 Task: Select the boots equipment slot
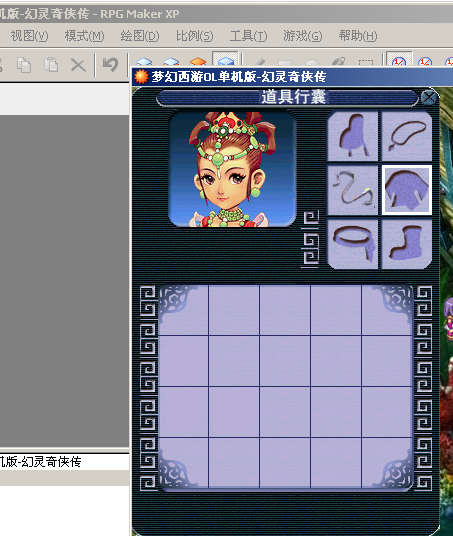pos(407,244)
